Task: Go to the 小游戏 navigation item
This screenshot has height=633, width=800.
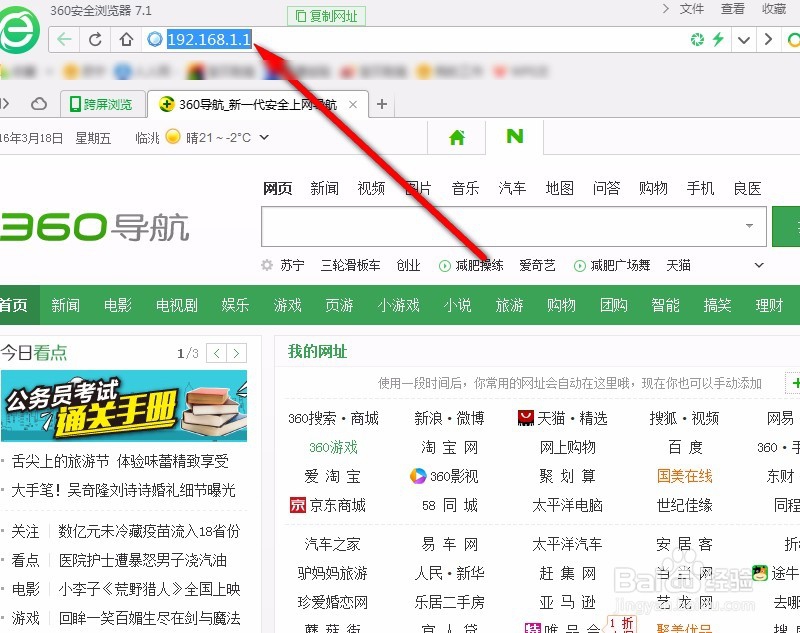Action: (x=398, y=305)
